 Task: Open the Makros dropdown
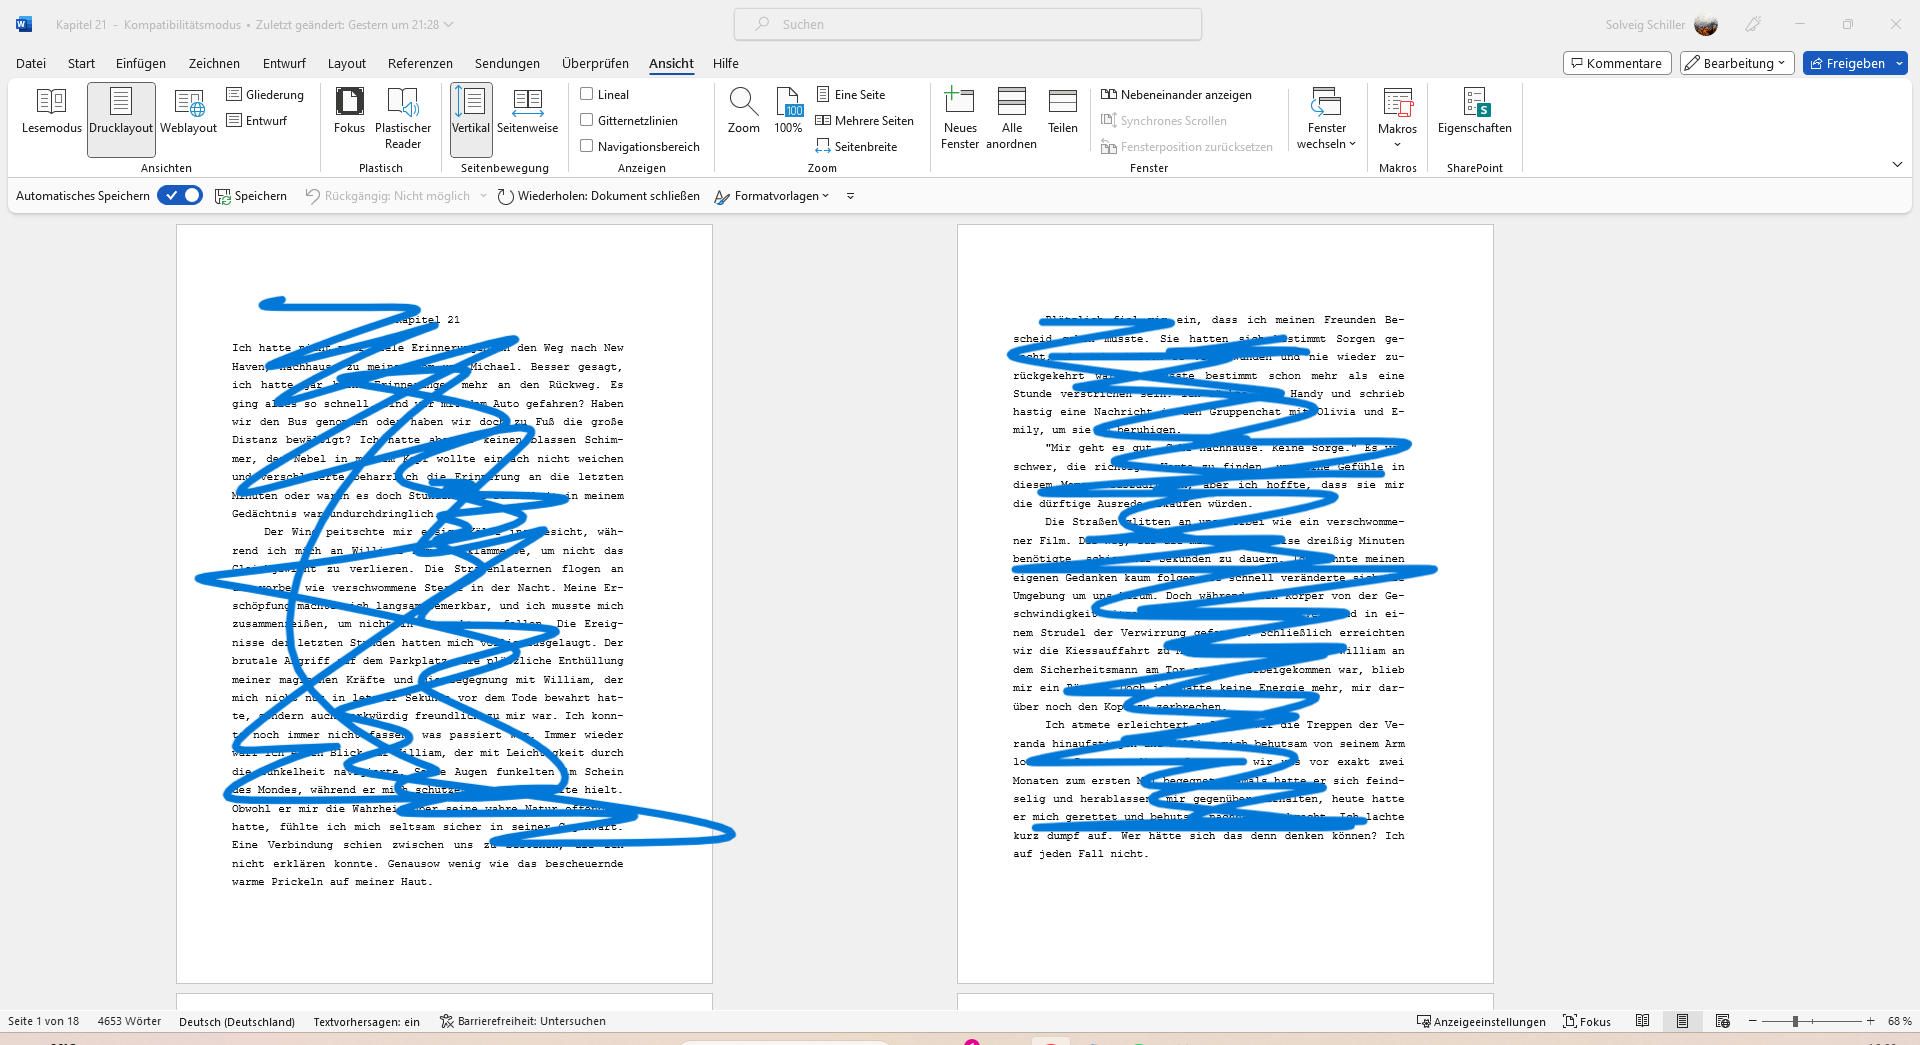tap(1397, 119)
